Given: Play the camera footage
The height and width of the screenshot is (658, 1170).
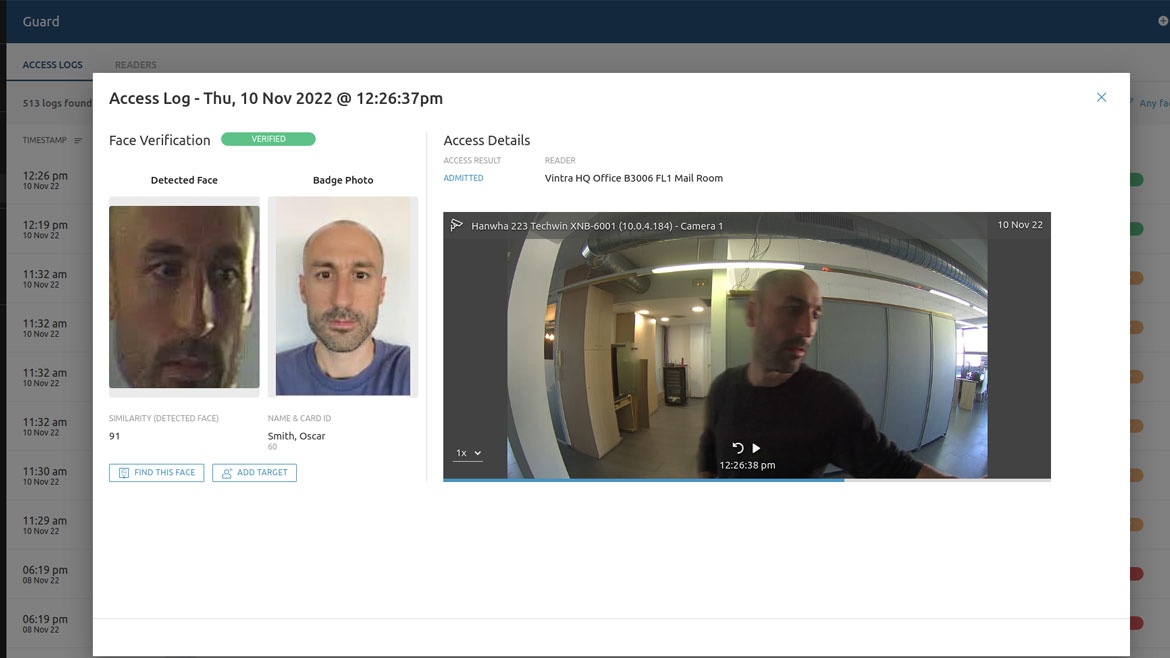Looking at the screenshot, I should (756, 448).
